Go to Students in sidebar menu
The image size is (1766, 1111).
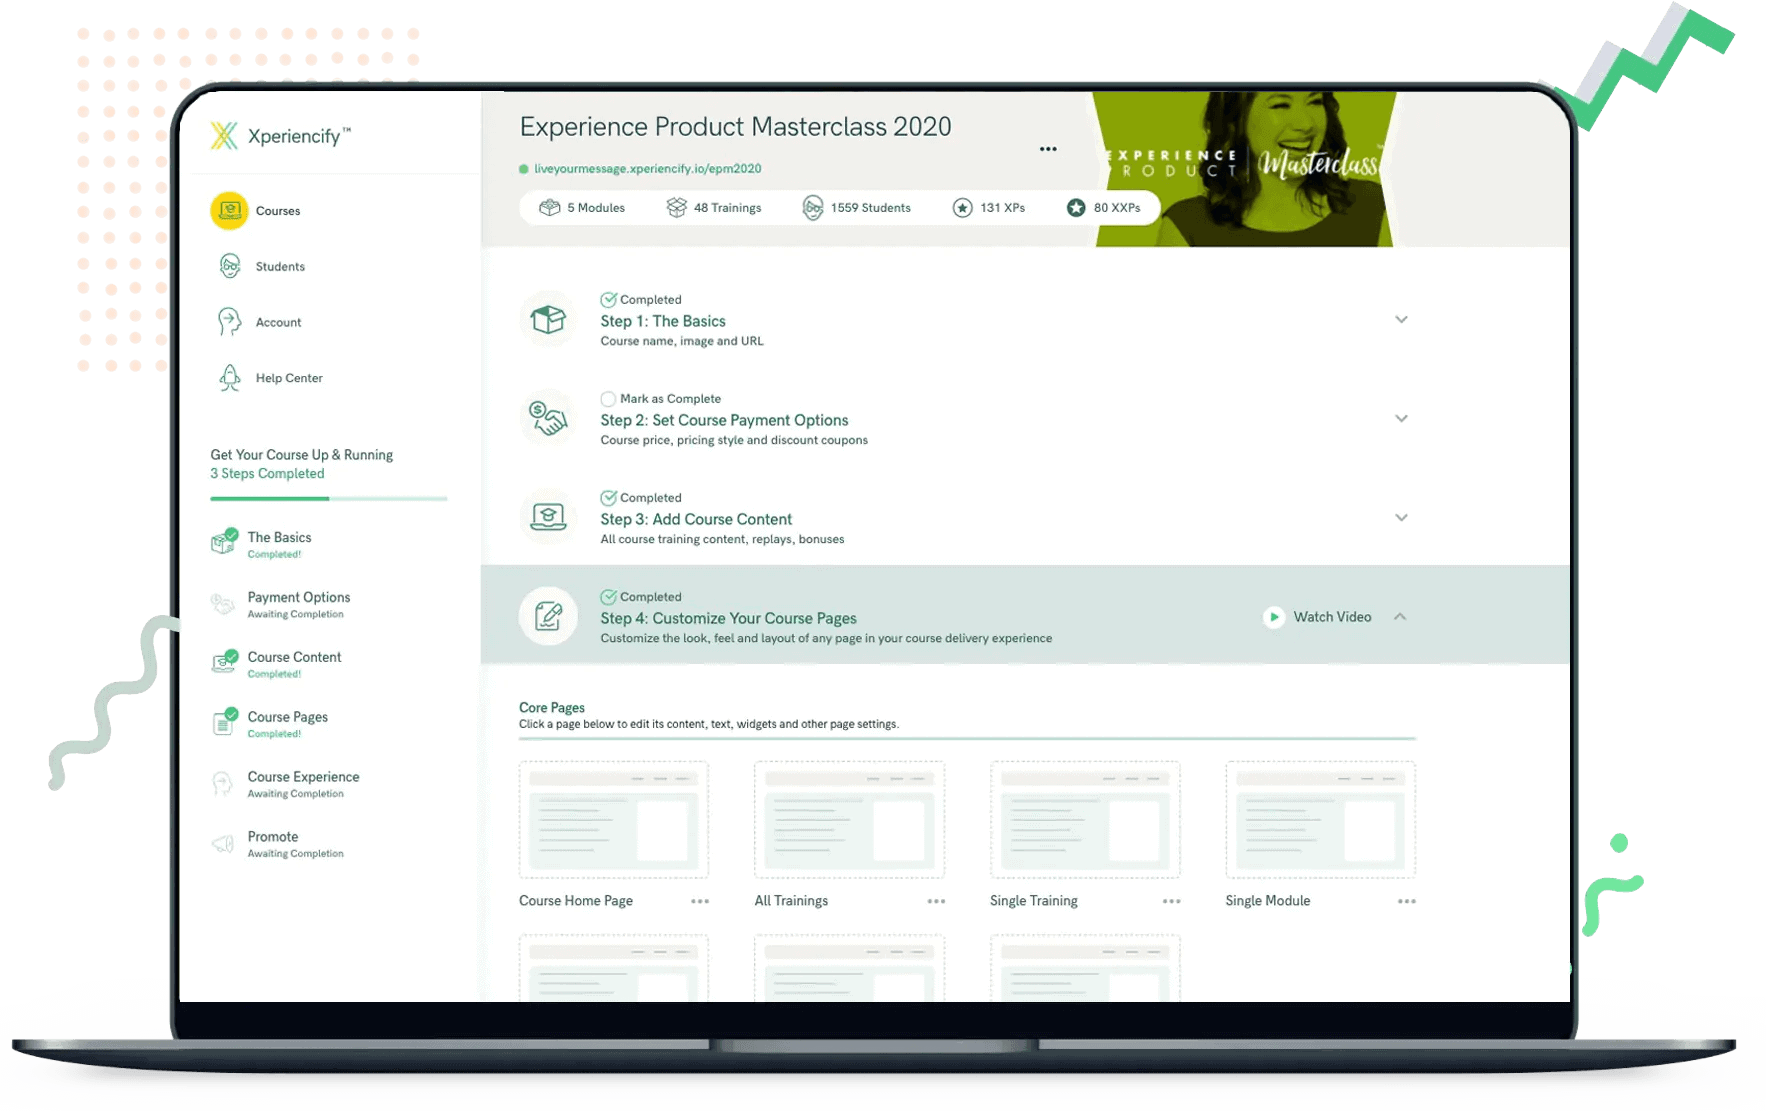(x=280, y=267)
